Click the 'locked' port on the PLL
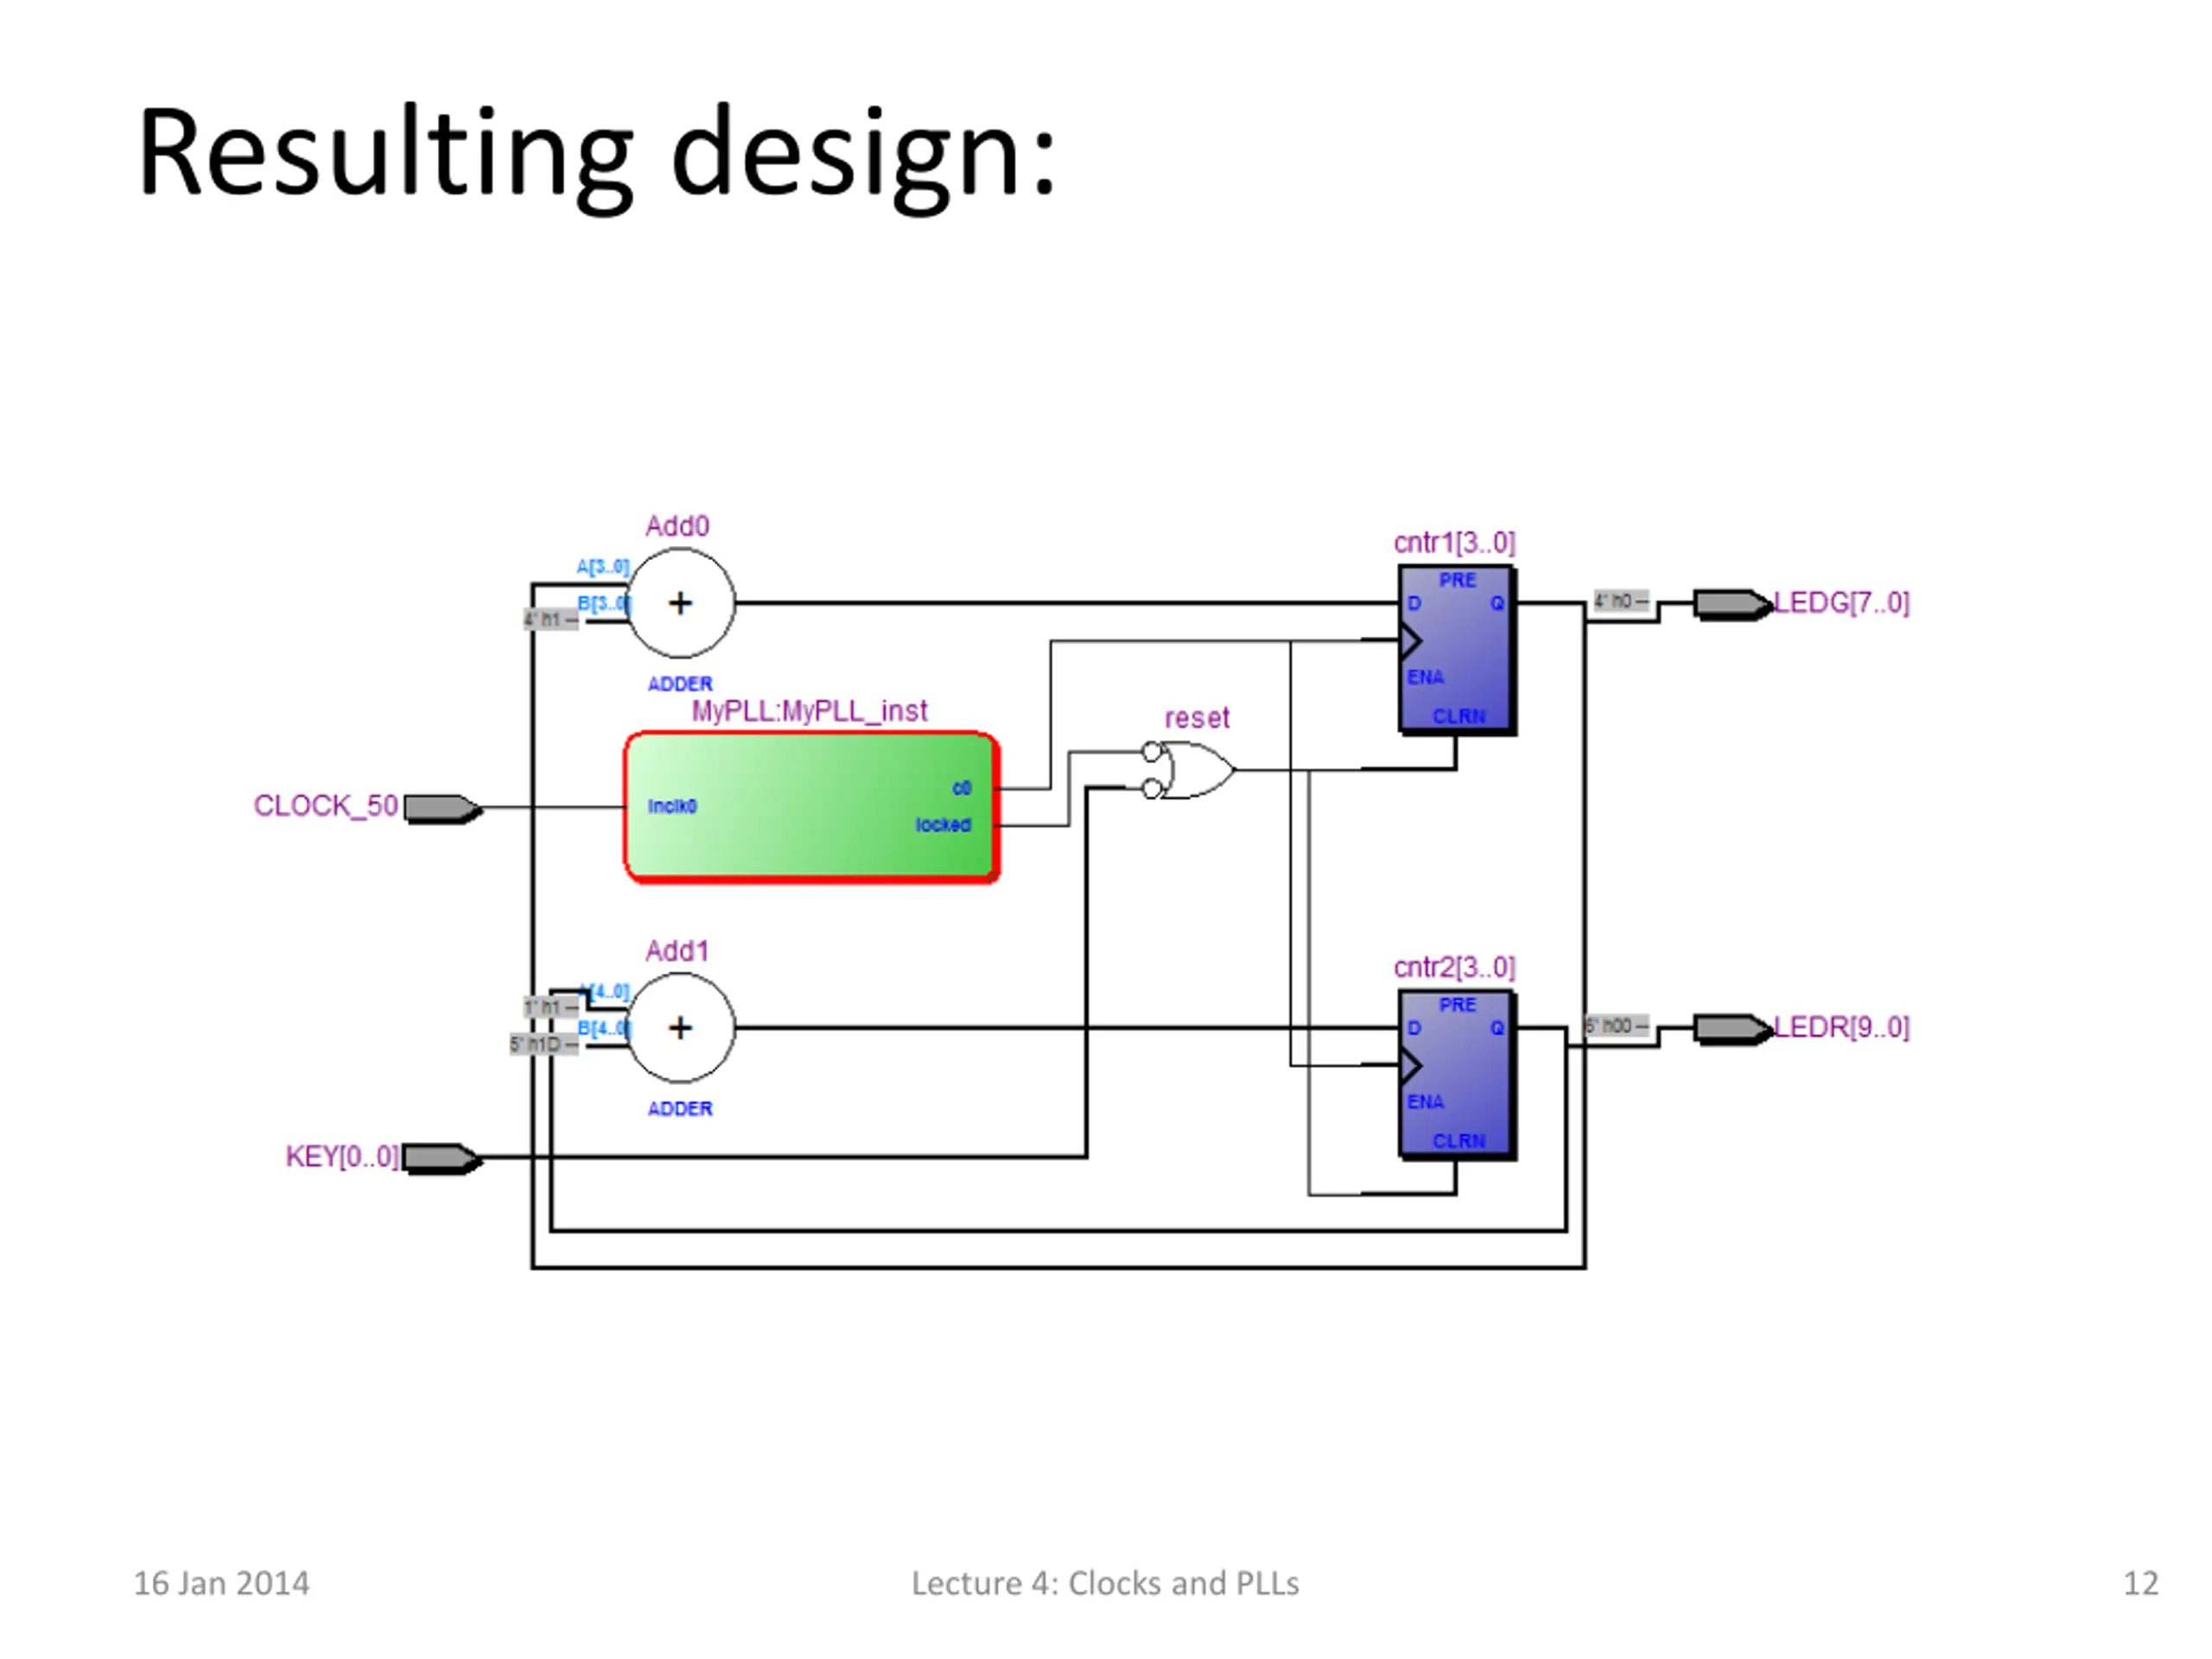The image size is (2212, 1659). [944, 825]
